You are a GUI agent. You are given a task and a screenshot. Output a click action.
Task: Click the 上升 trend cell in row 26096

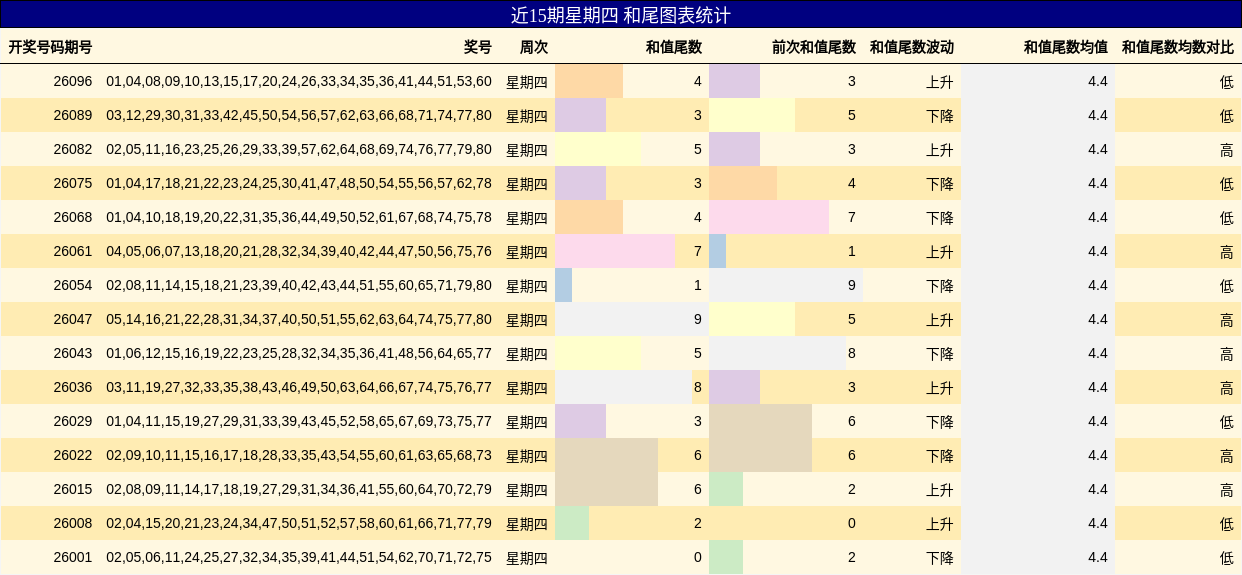940,81
